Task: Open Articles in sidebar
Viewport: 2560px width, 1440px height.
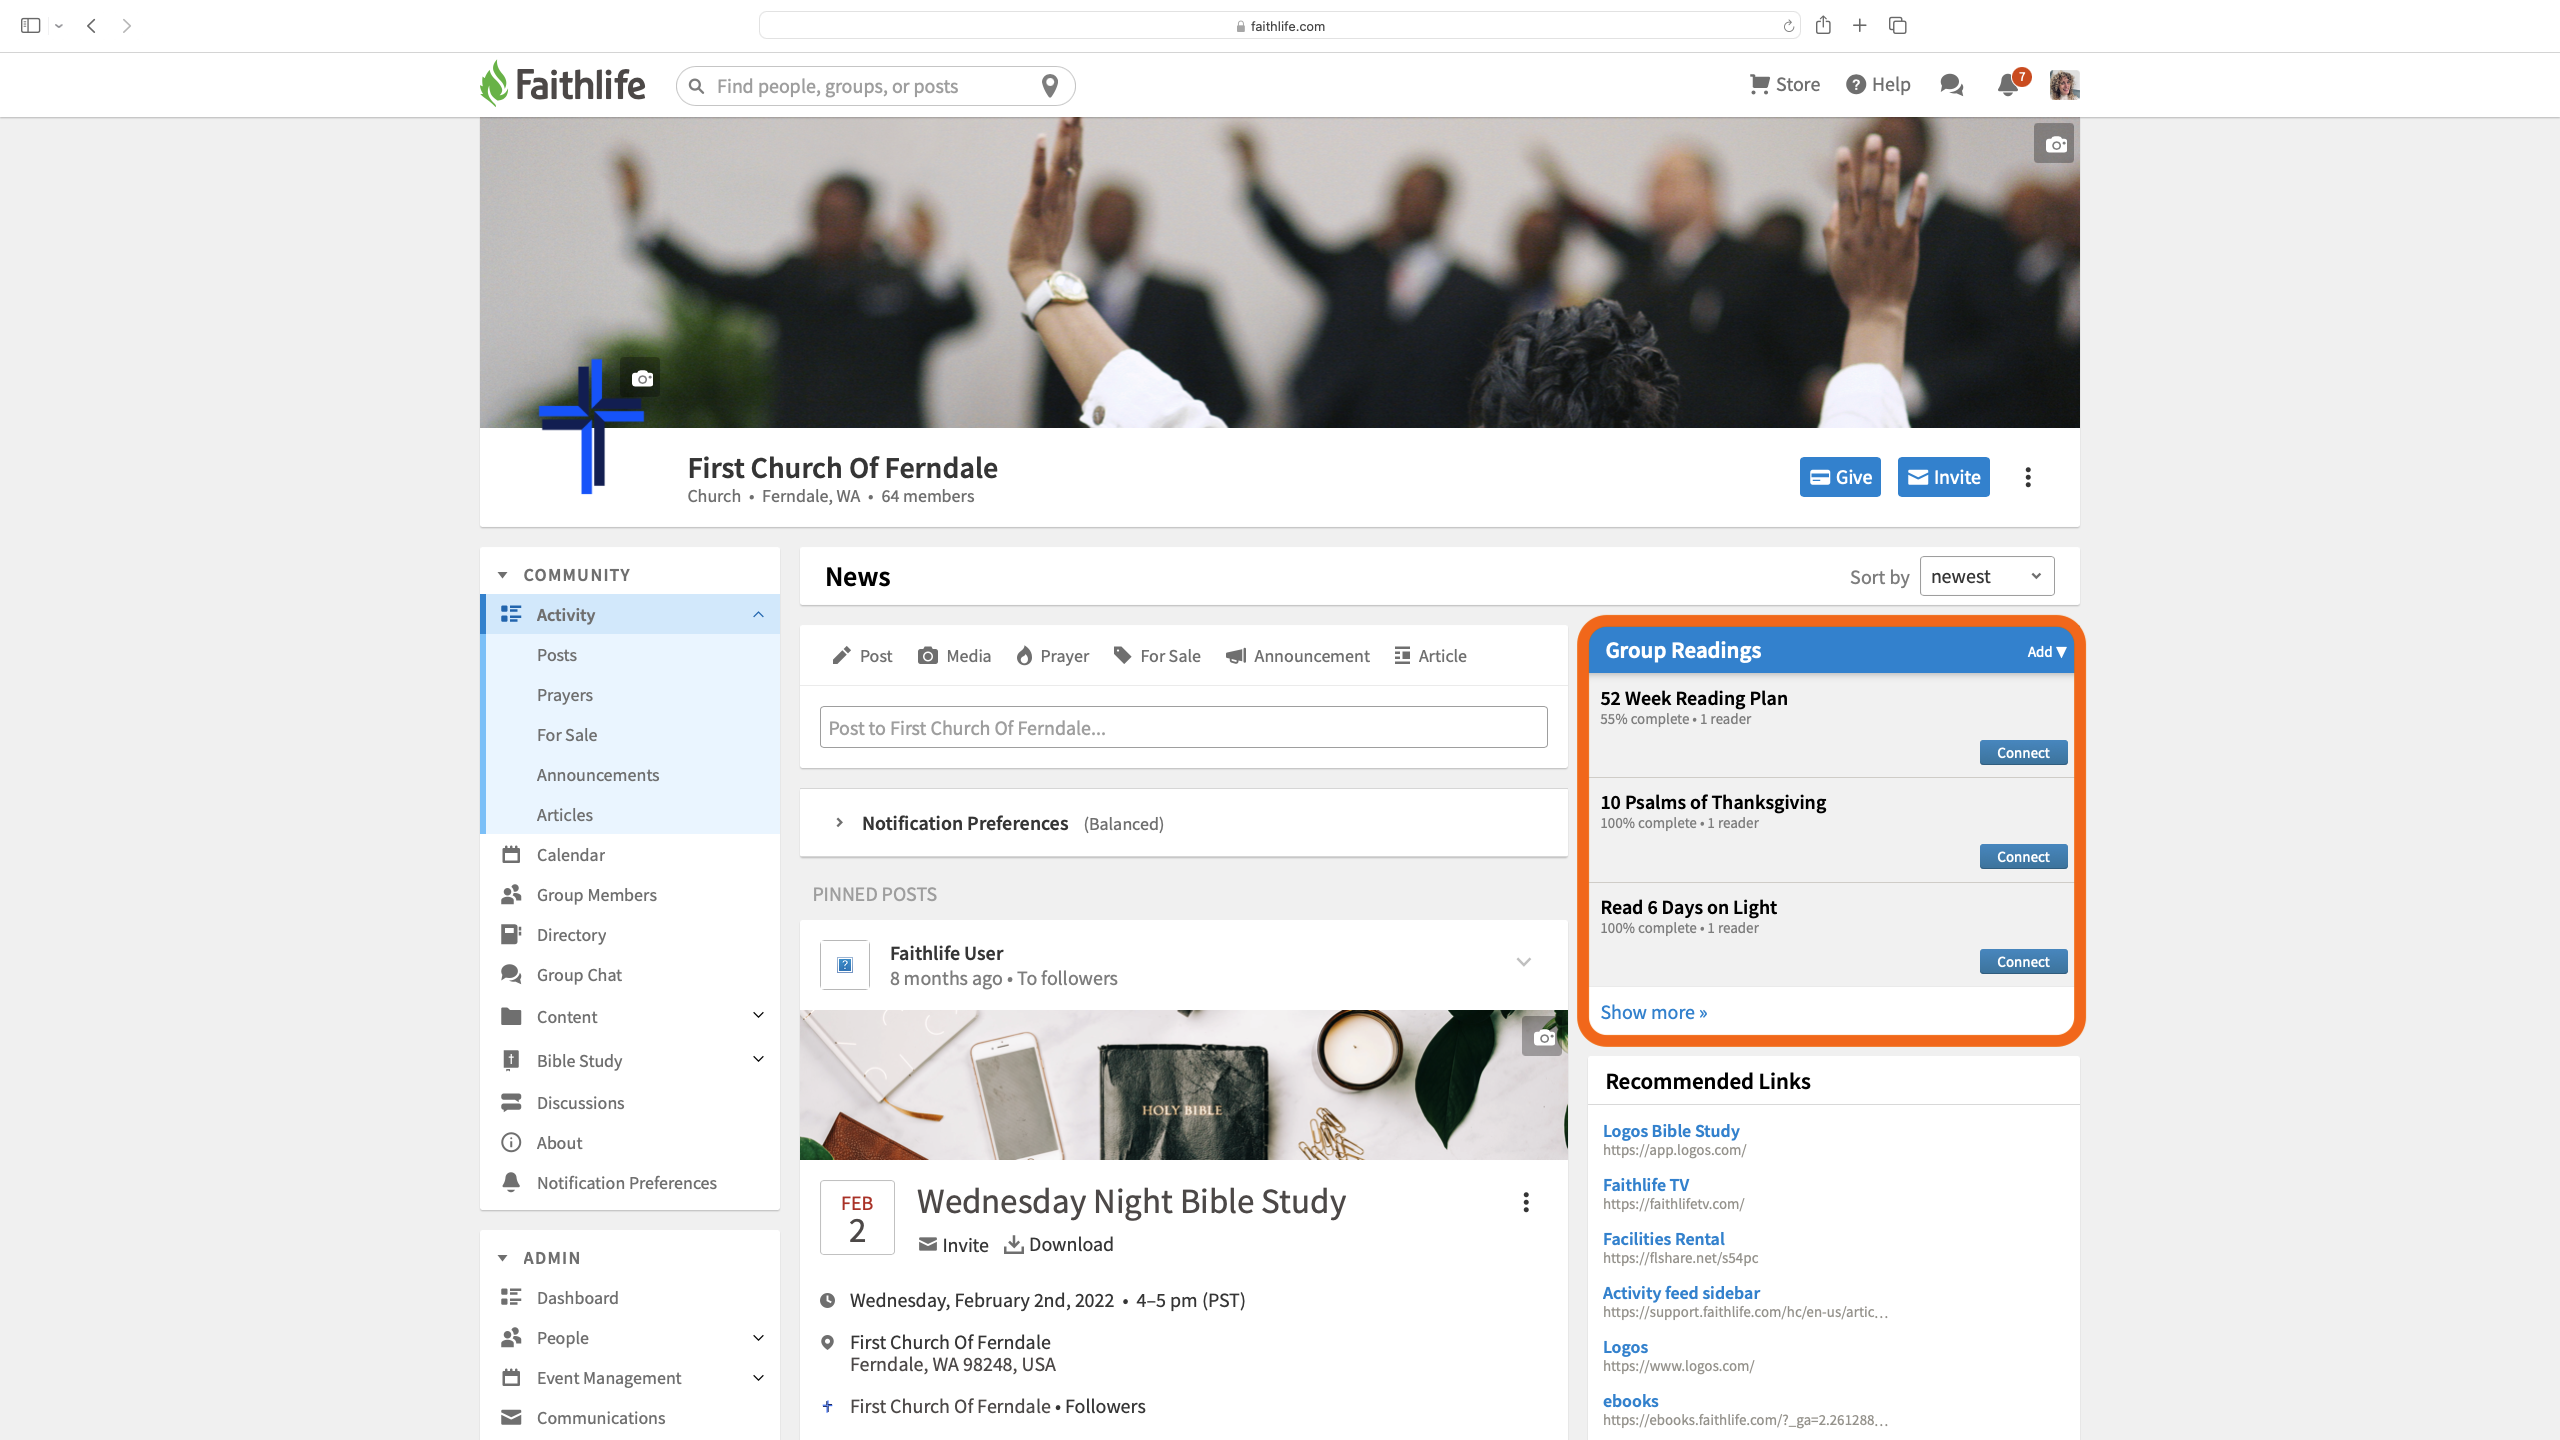Action: [565, 815]
